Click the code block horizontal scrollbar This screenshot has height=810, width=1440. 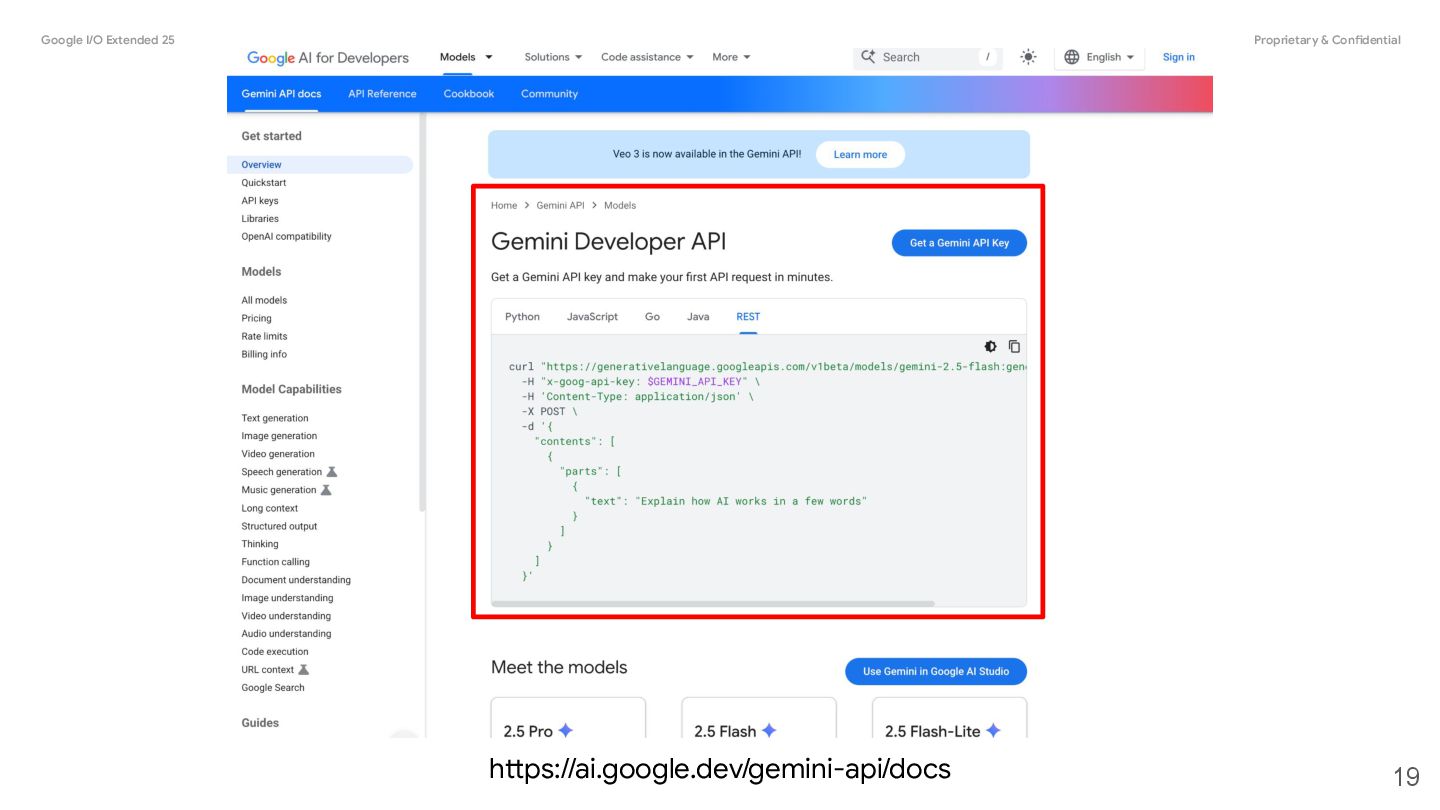(713, 604)
